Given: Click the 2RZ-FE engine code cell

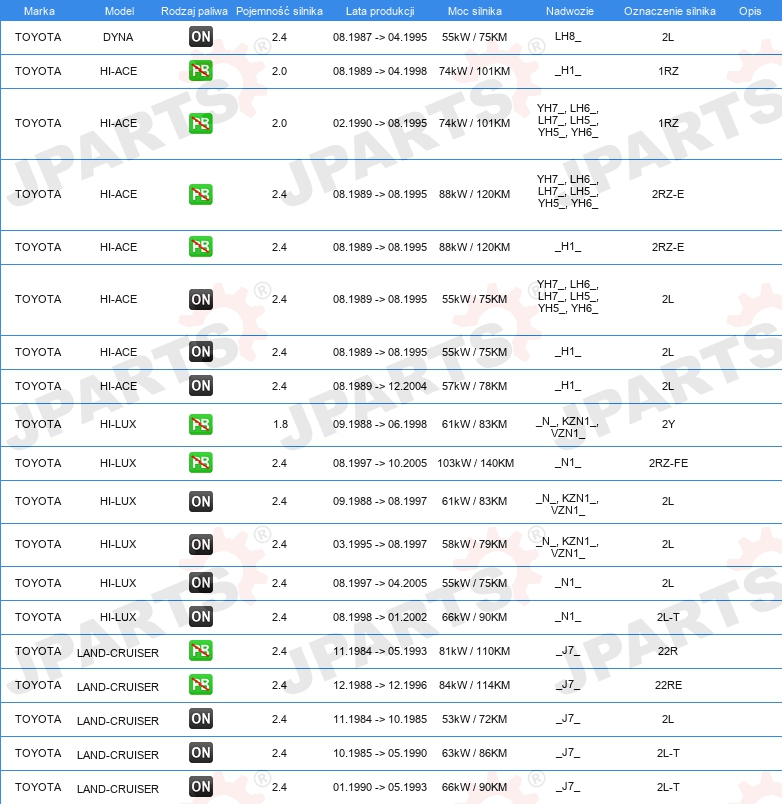Looking at the screenshot, I should [668, 463].
